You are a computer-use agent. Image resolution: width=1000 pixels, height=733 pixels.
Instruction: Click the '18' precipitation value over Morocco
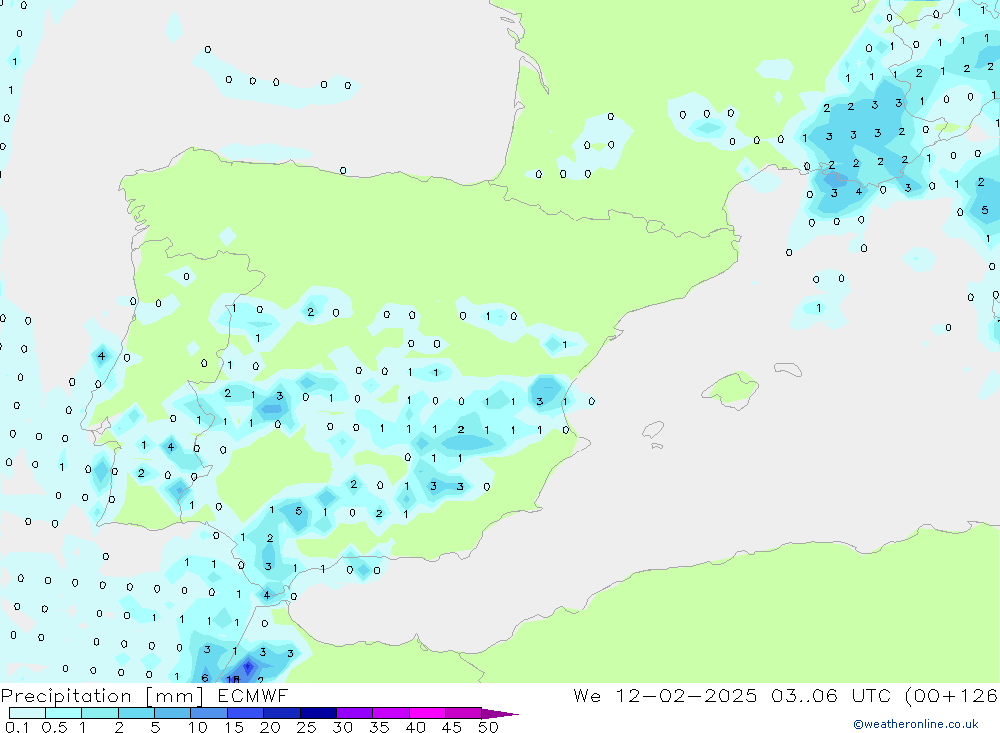[233, 679]
